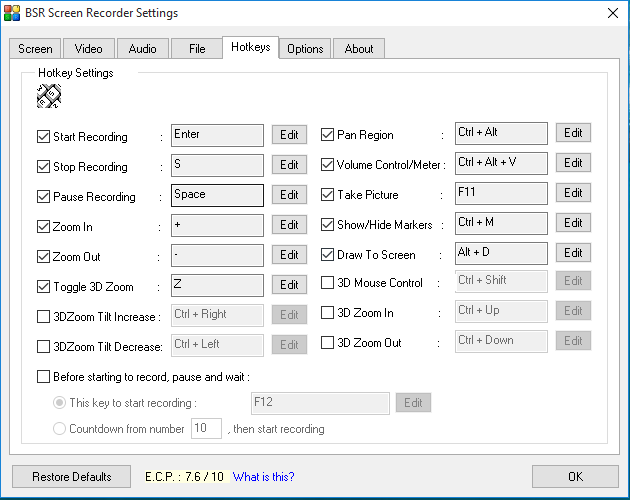Image resolution: width=630 pixels, height=500 pixels.
Task: Click the Toggle 3D Zoom field showing Z
Action: (217, 285)
